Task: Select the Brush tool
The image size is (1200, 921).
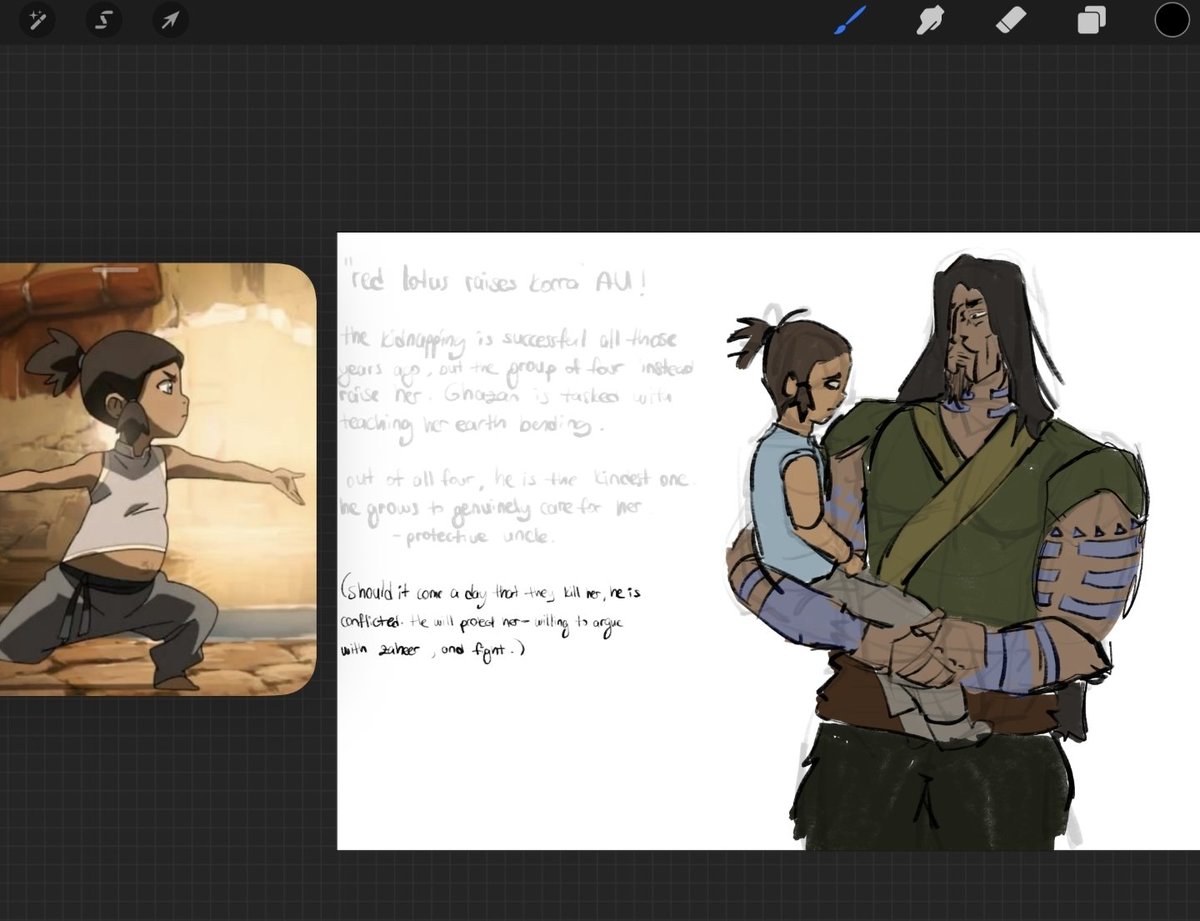Action: click(x=849, y=19)
